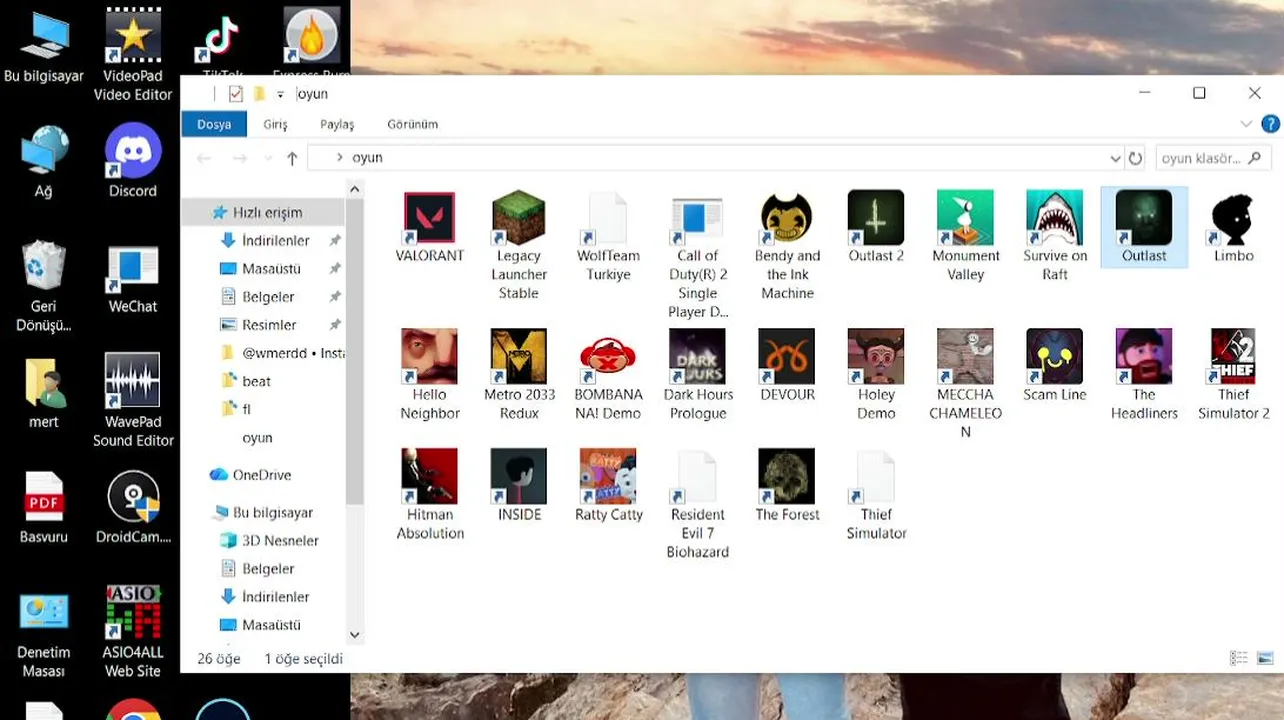Select the WeChat desktop shortcut
Viewport: 1284px width, 720px height.
[x=133, y=279]
